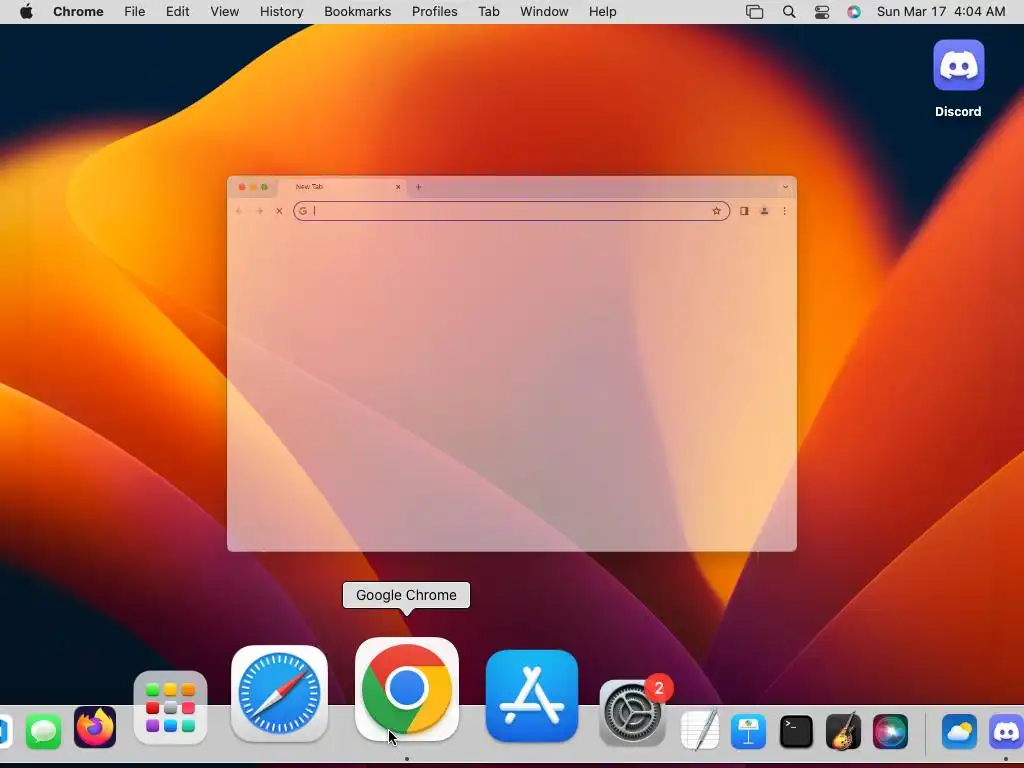Open the Chrome profile avatar menu
The height and width of the screenshot is (768, 1024).
(x=764, y=211)
